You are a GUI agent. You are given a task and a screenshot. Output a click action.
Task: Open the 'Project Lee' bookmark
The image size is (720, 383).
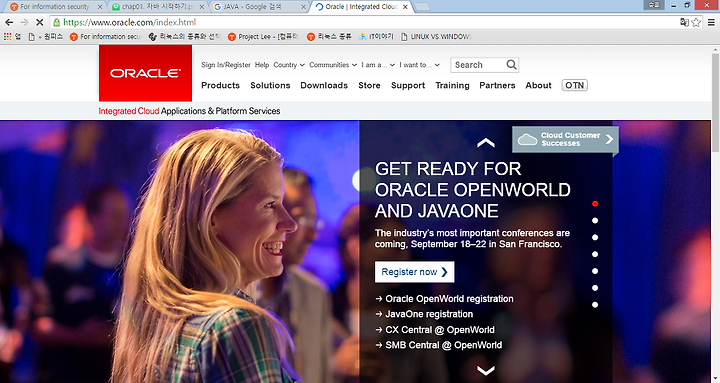263,36
